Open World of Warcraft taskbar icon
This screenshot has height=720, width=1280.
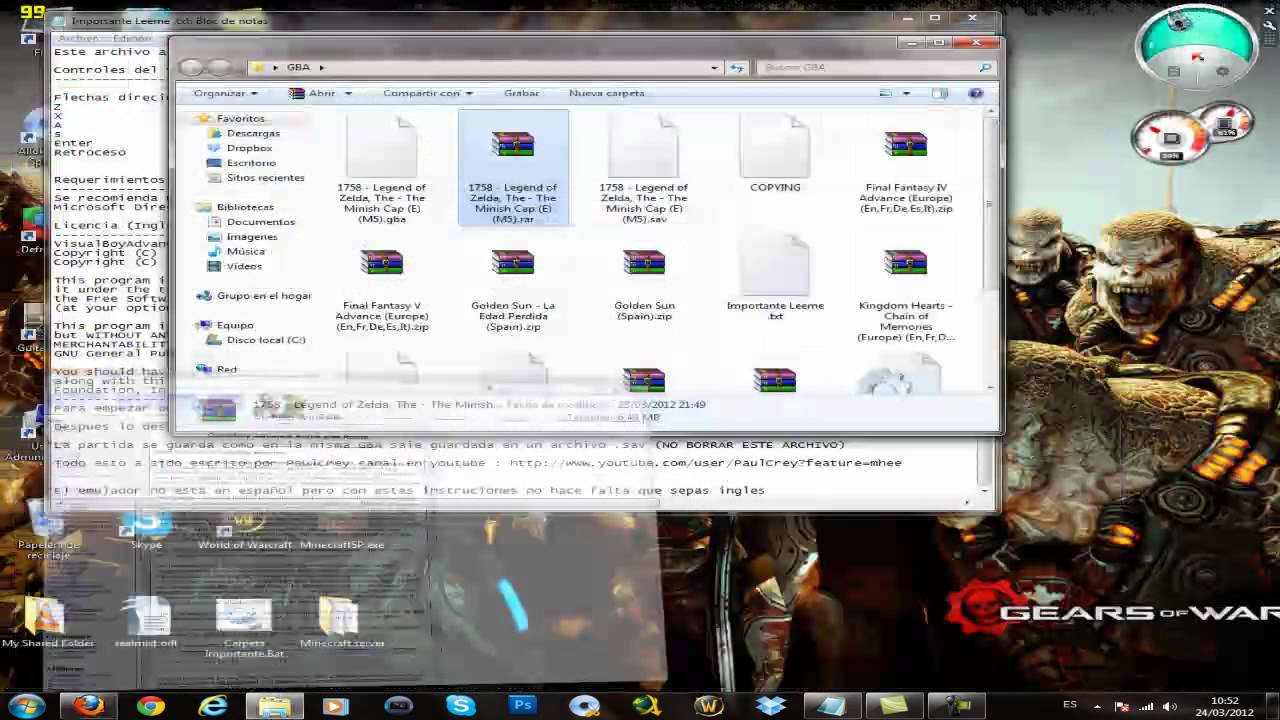coord(709,706)
